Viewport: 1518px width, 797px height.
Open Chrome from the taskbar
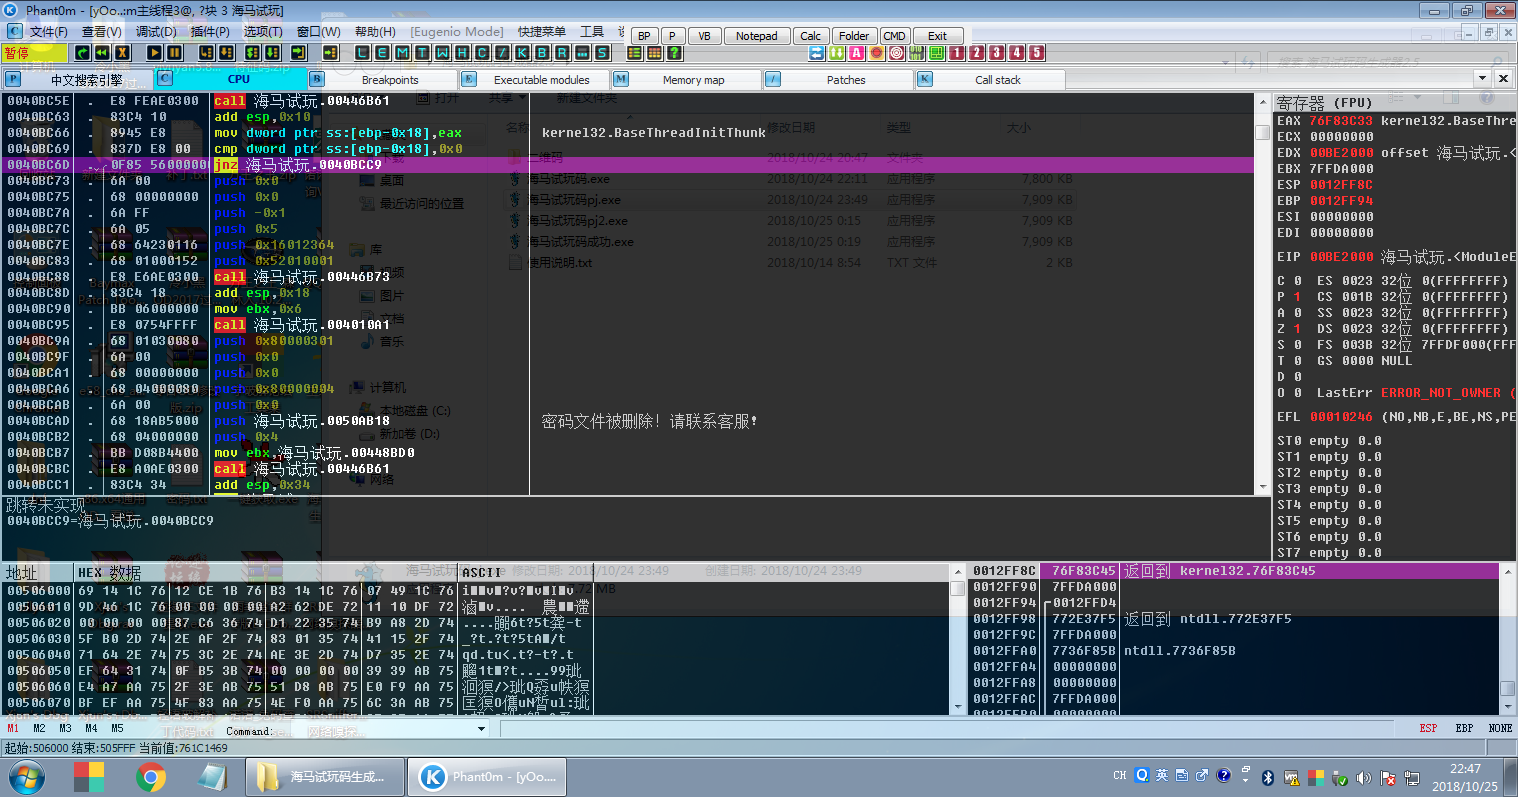(151, 776)
